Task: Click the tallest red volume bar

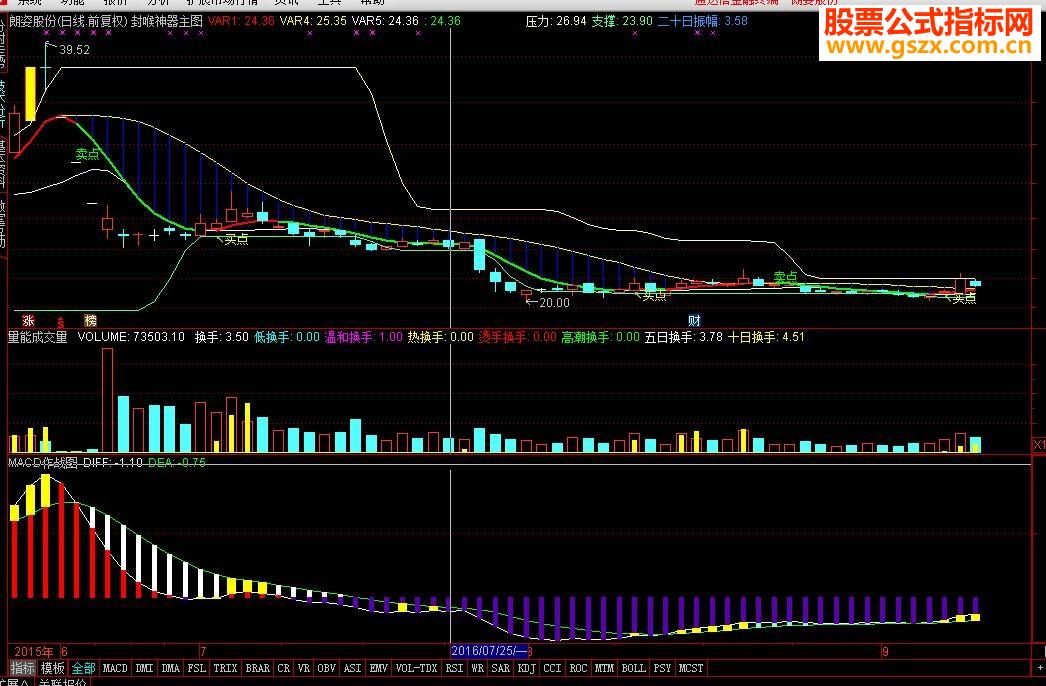Action: [107, 400]
